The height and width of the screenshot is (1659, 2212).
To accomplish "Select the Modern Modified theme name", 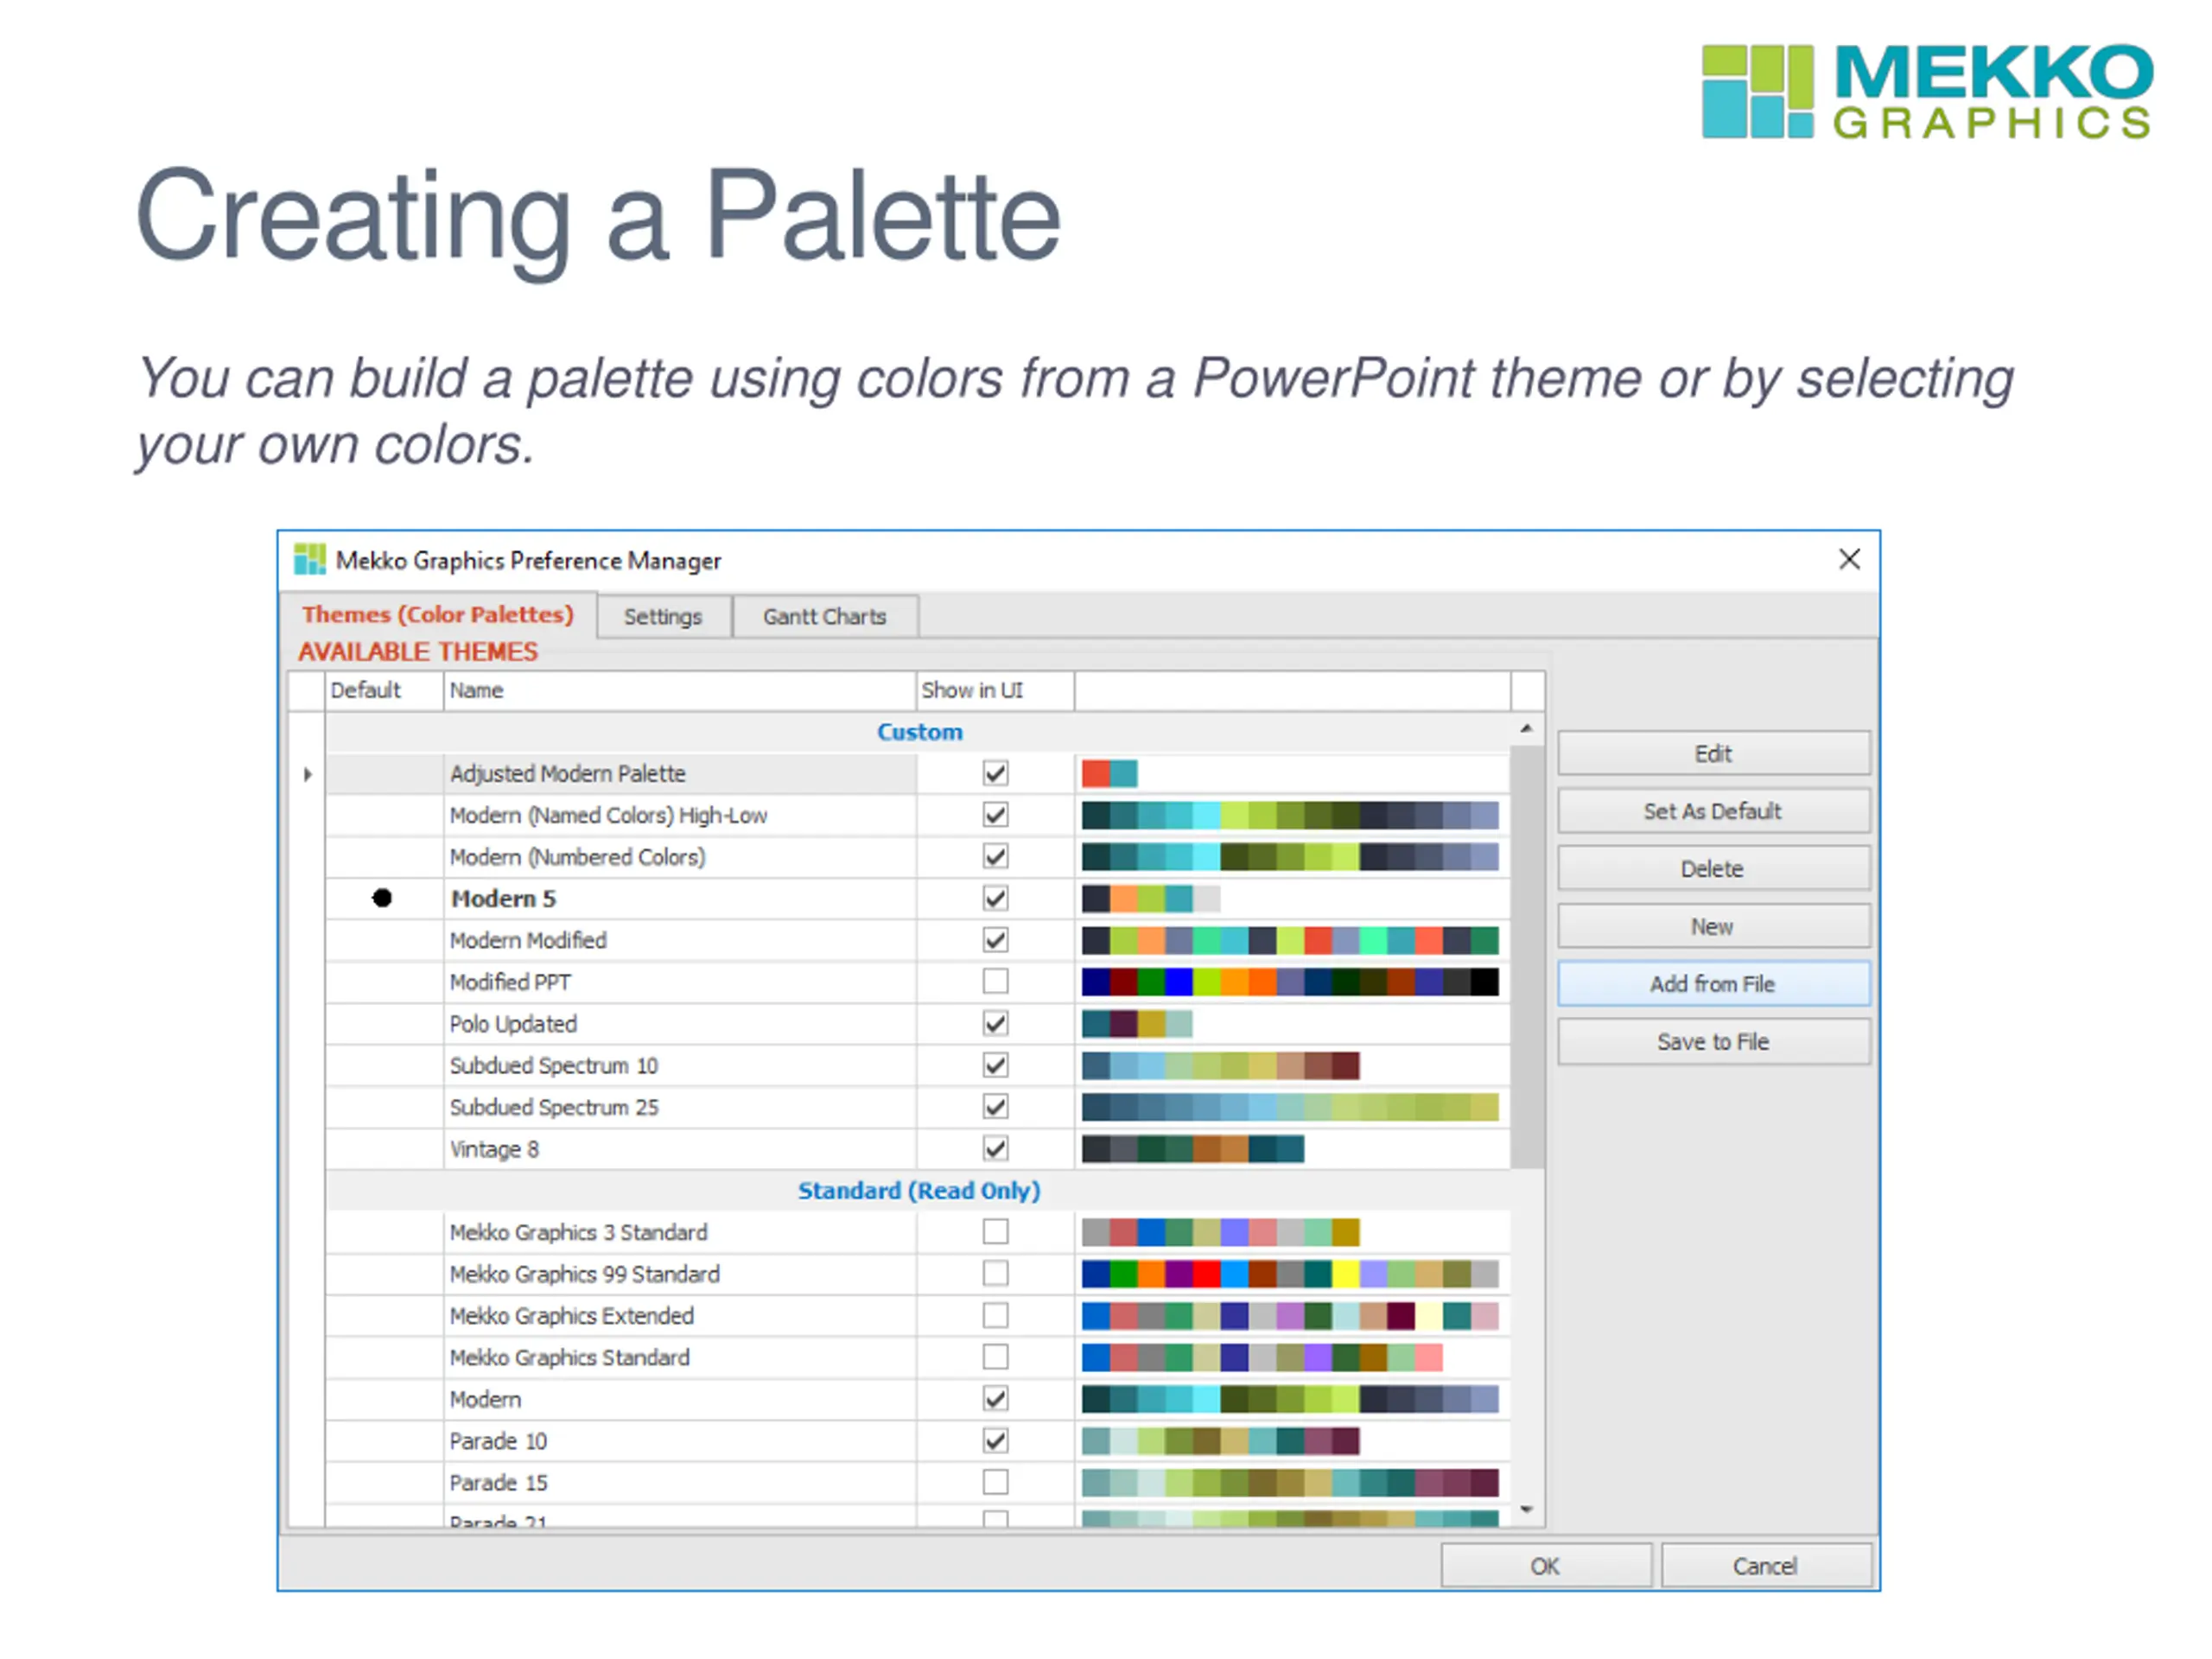I will pos(528,941).
